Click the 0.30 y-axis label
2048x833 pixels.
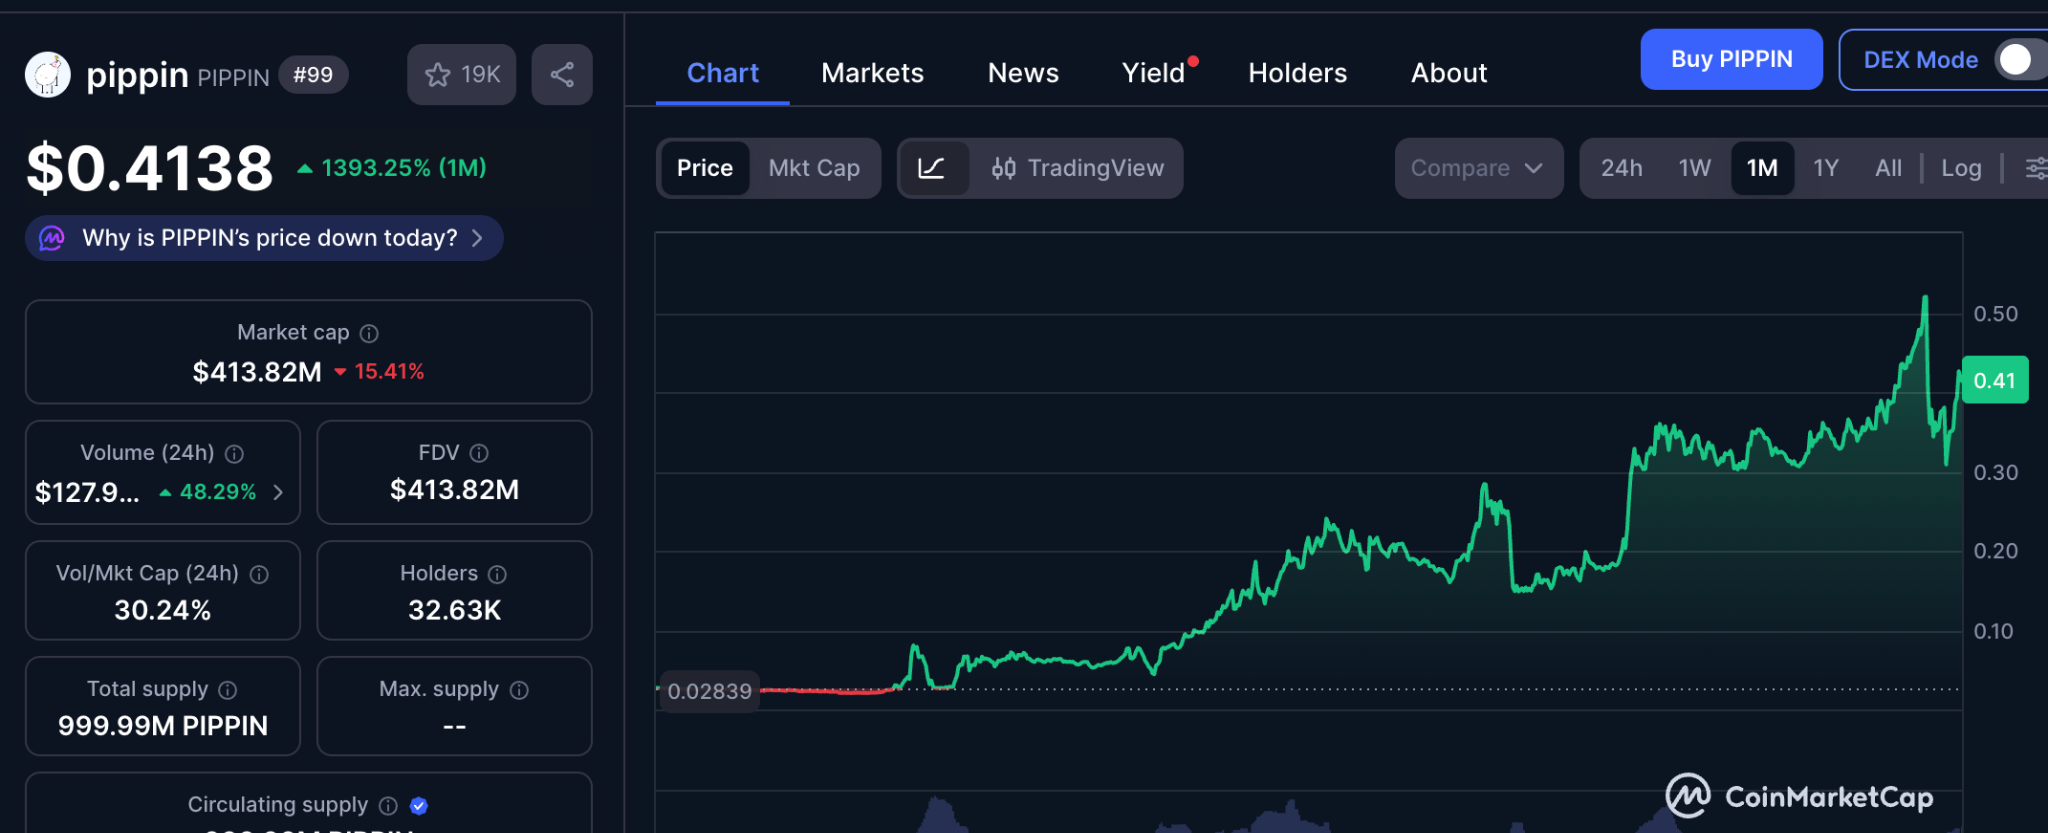(1996, 472)
